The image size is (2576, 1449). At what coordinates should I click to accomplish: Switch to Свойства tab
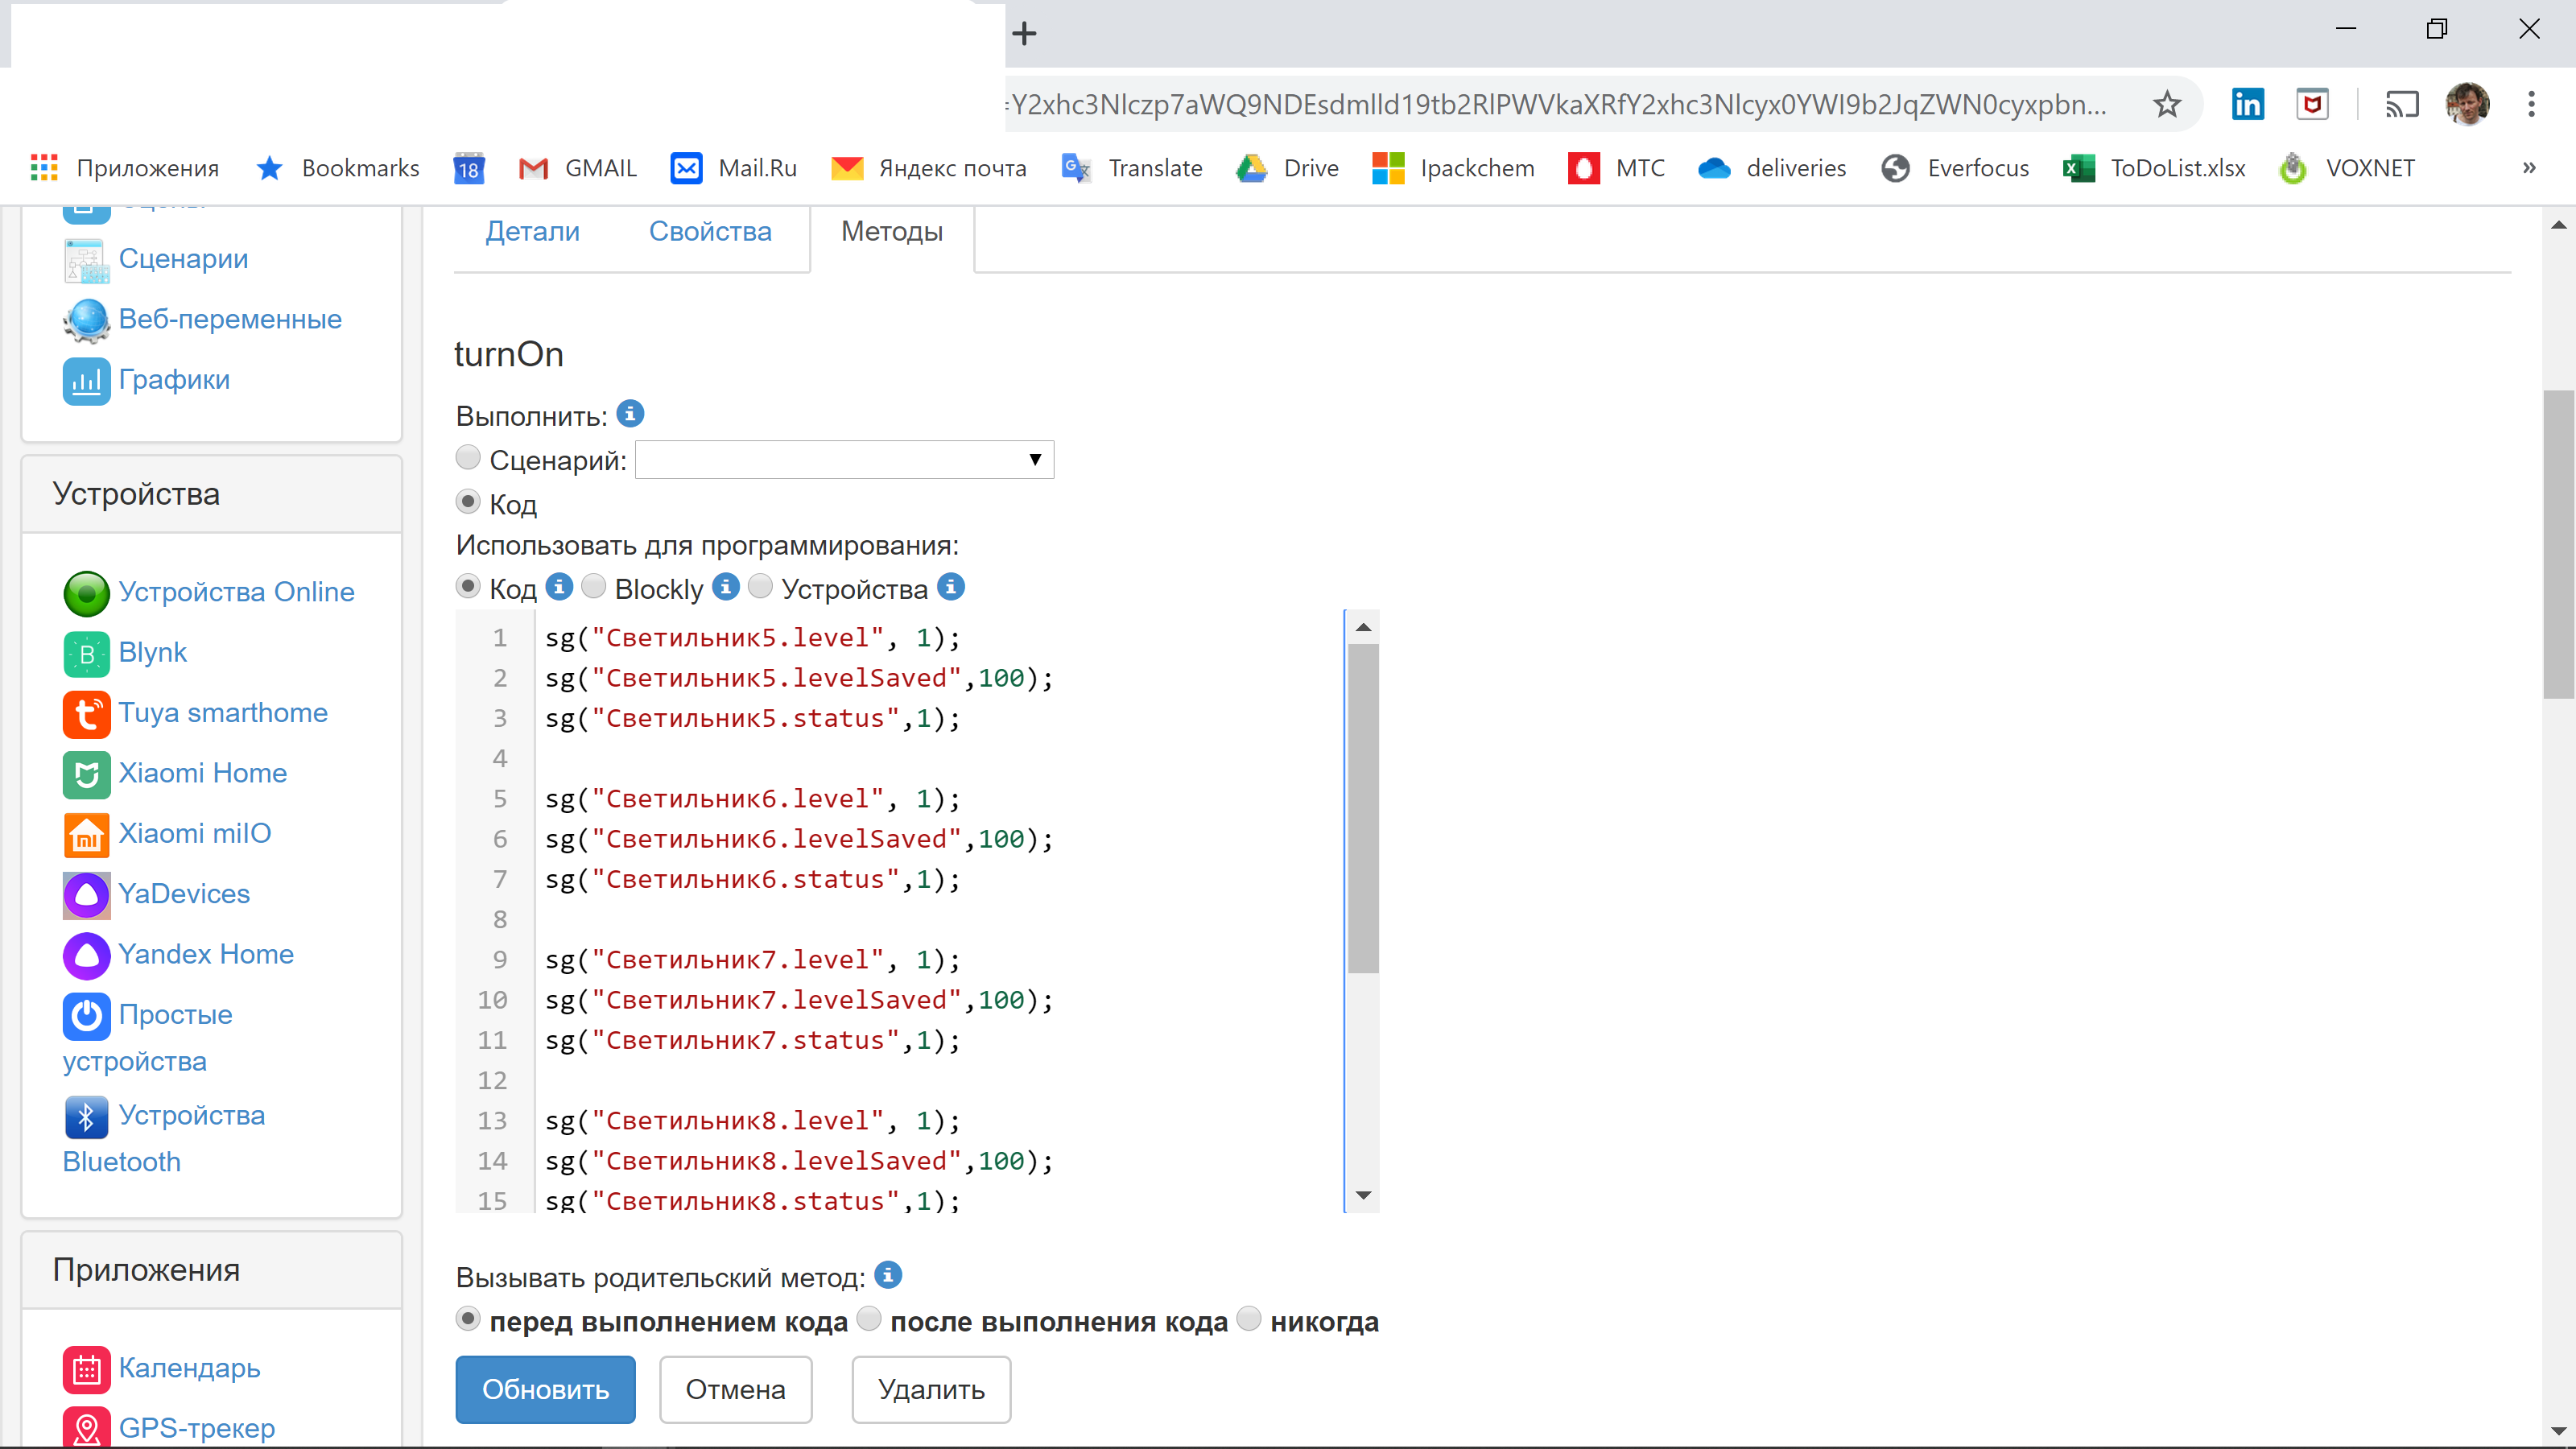[709, 232]
